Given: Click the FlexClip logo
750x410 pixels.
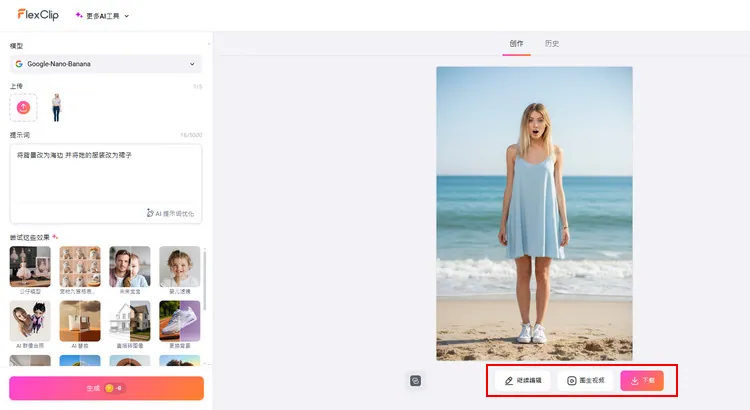Looking at the screenshot, I should (37, 15).
